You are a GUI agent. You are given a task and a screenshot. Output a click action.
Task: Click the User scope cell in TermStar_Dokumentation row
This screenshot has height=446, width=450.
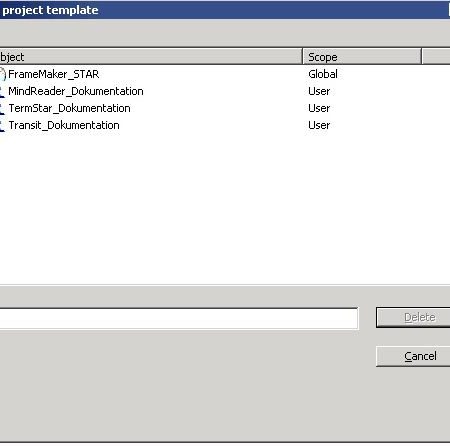coord(319,108)
